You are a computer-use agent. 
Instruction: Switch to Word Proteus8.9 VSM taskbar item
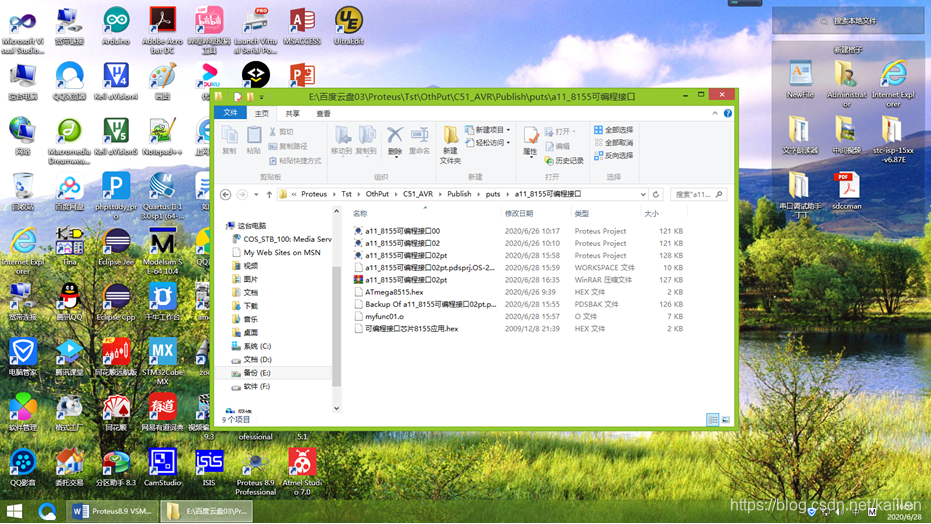coord(113,511)
